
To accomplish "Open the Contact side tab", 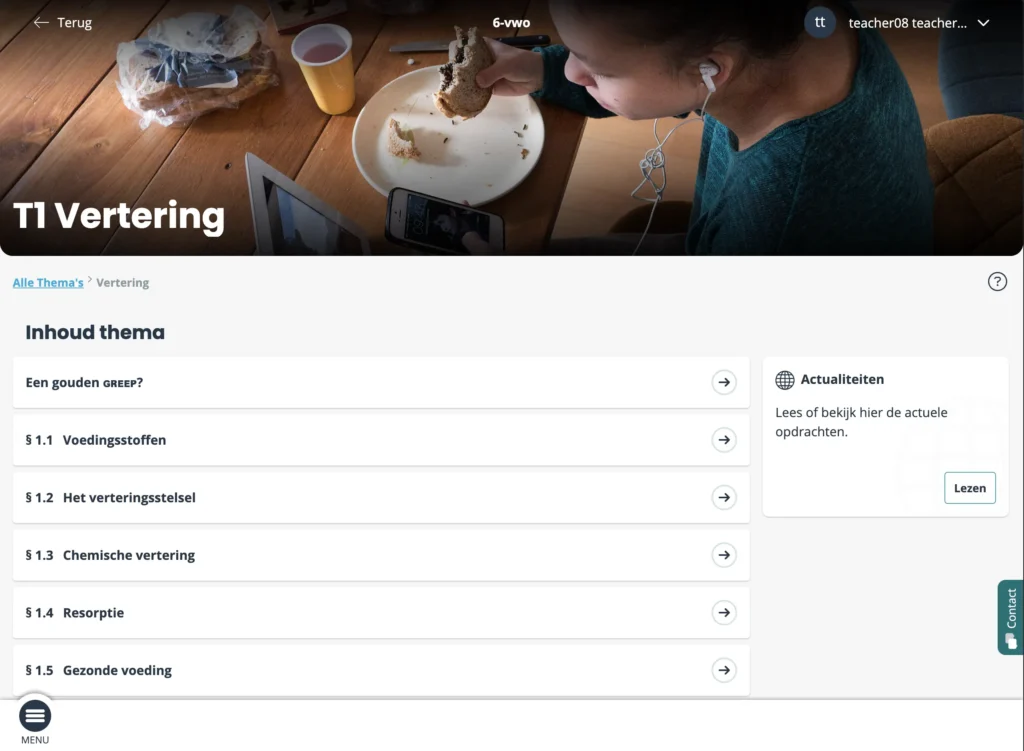I will pos(1010,617).
